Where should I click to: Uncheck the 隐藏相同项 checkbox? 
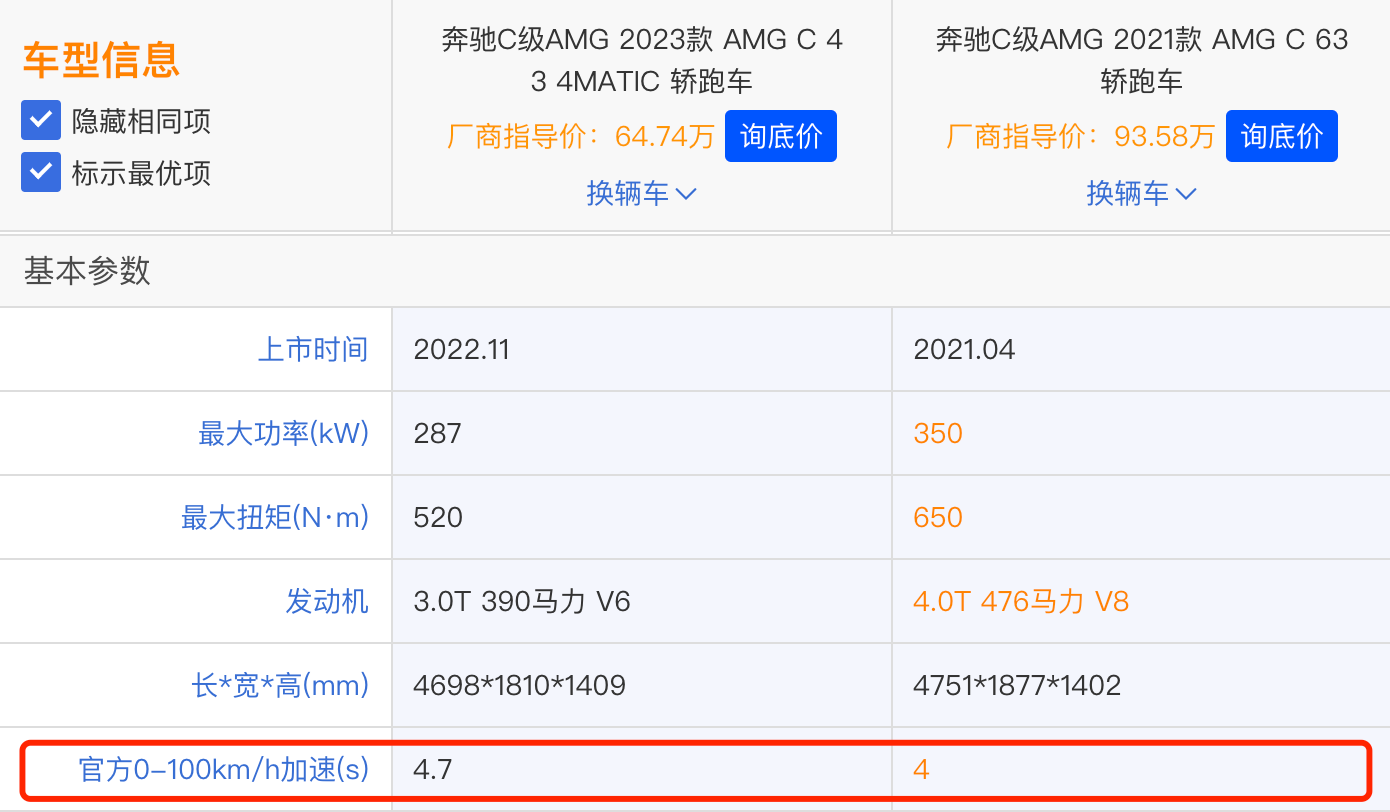pyautogui.click(x=41, y=121)
